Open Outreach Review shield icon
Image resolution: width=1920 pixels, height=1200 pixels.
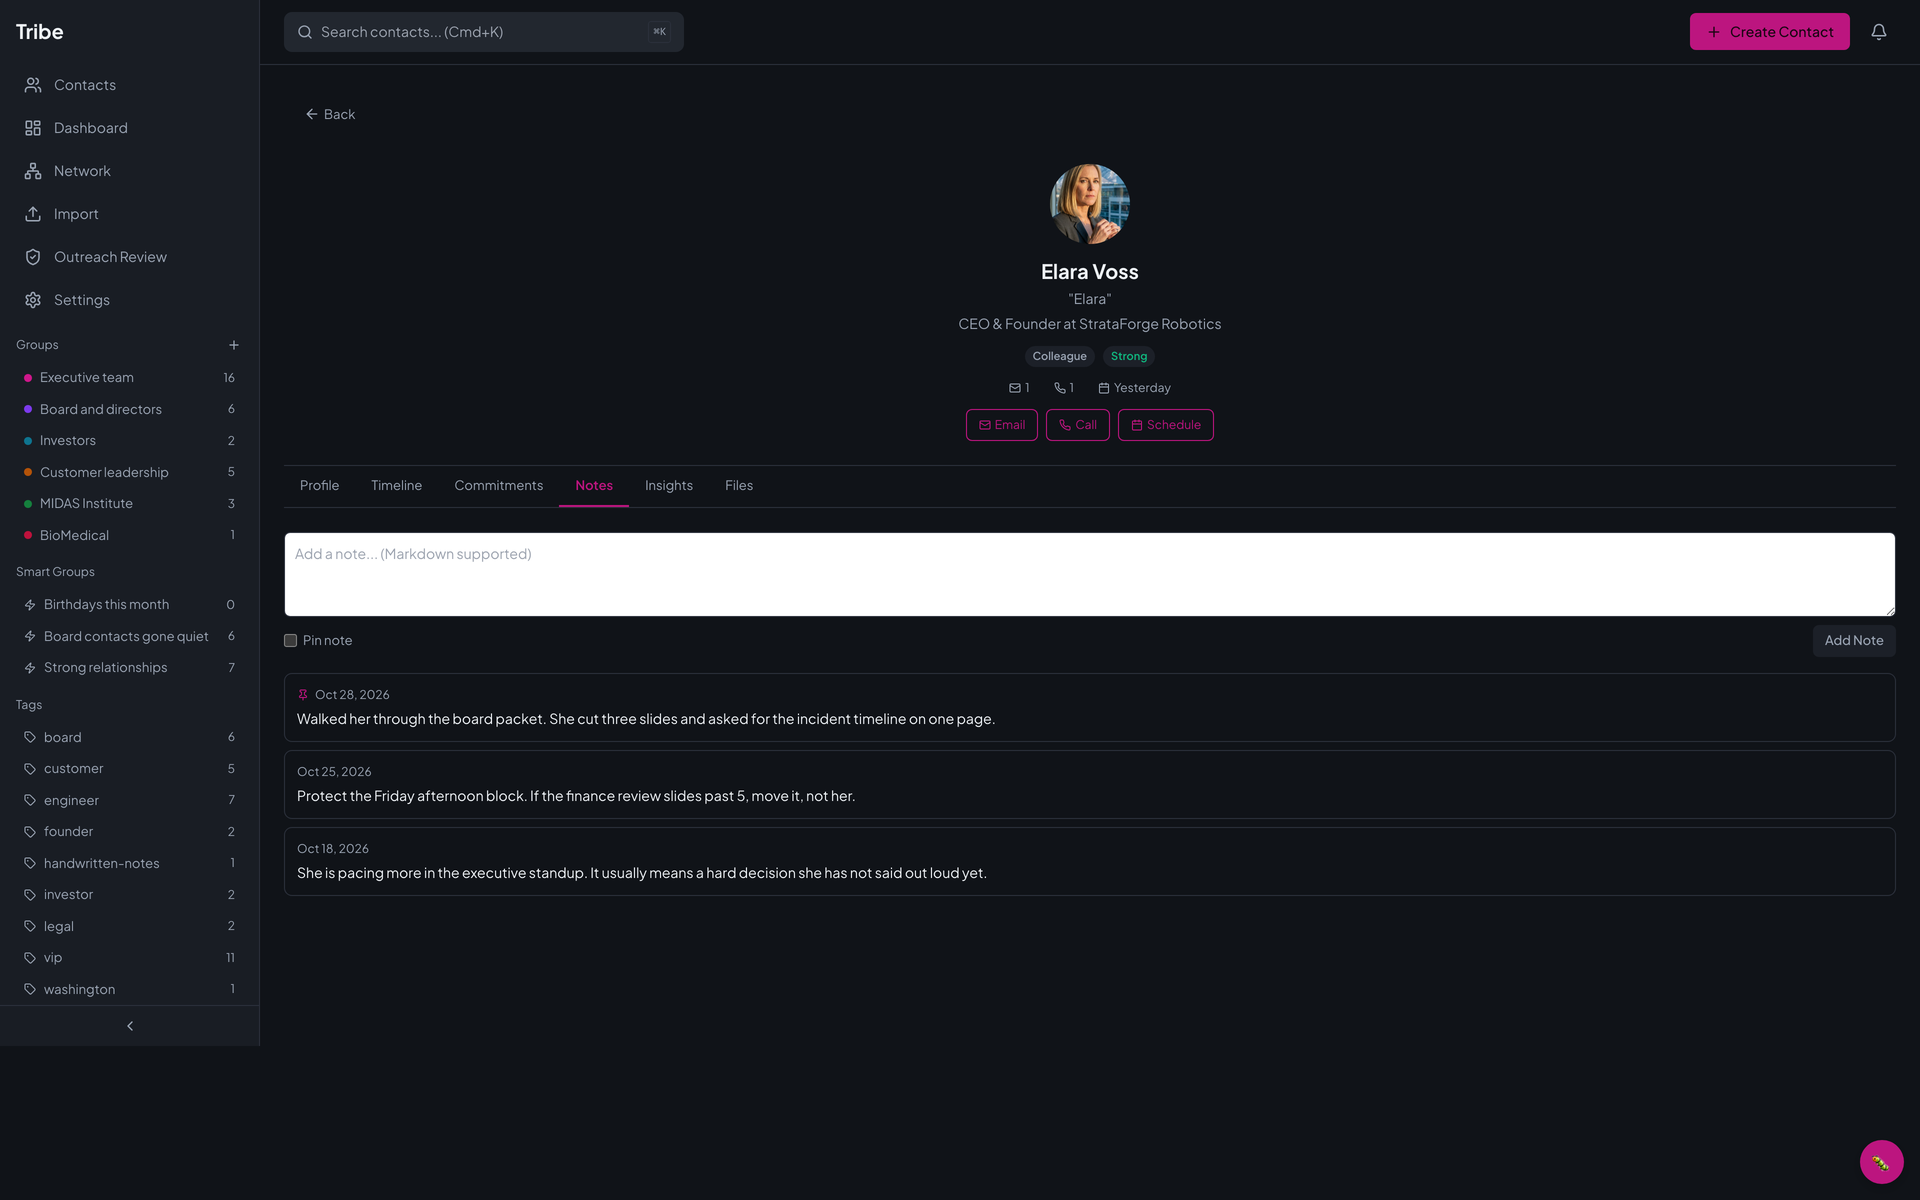coord(33,257)
